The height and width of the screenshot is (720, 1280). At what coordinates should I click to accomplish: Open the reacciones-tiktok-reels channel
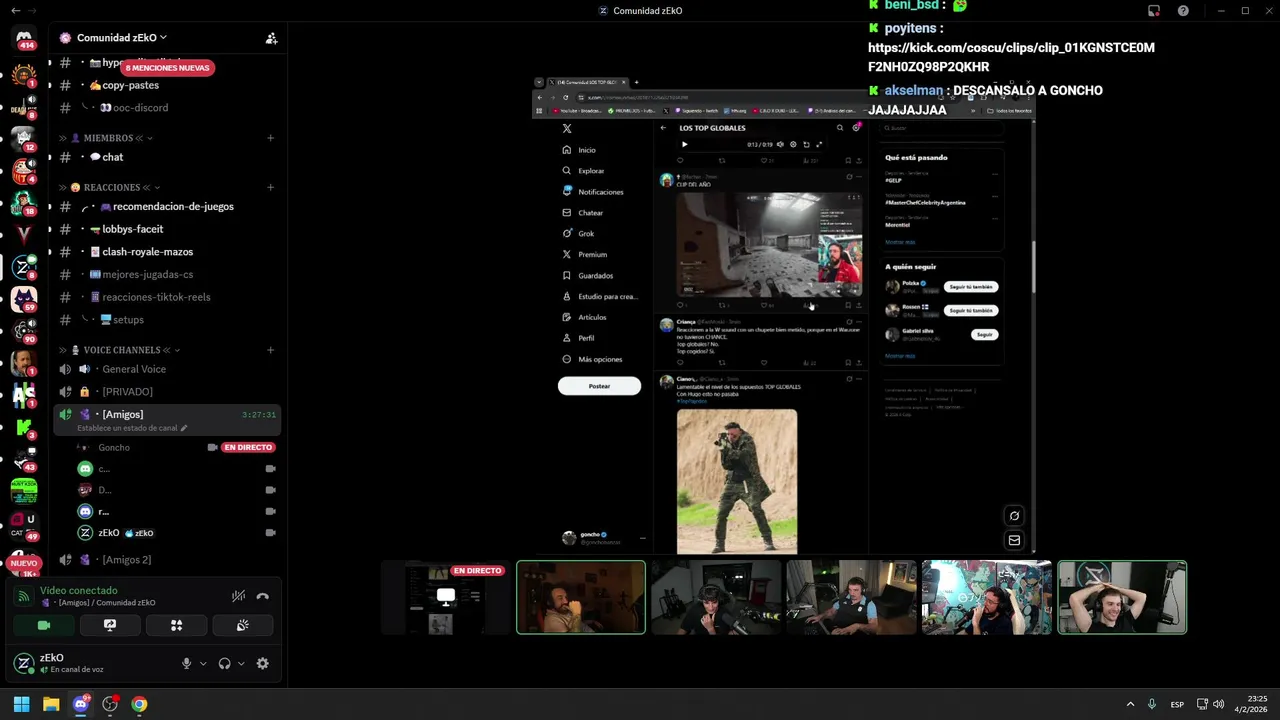tap(156, 297)
